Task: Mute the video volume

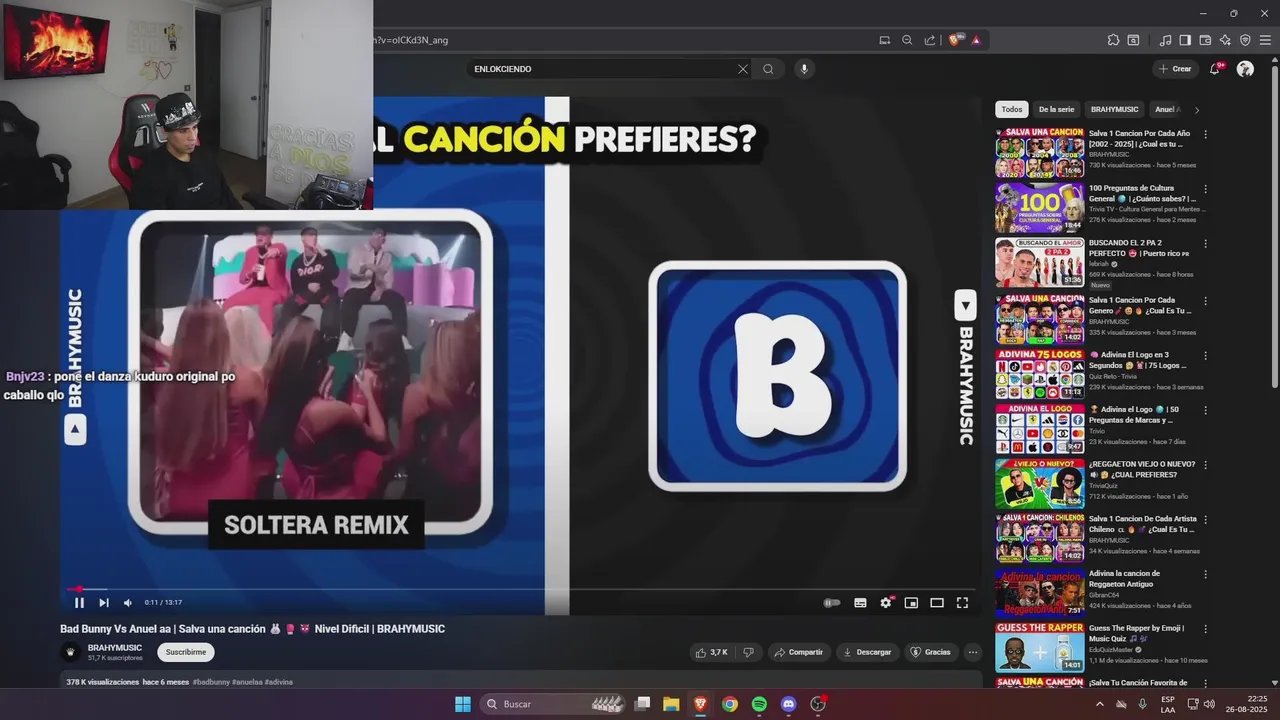Action: [128, 603]
